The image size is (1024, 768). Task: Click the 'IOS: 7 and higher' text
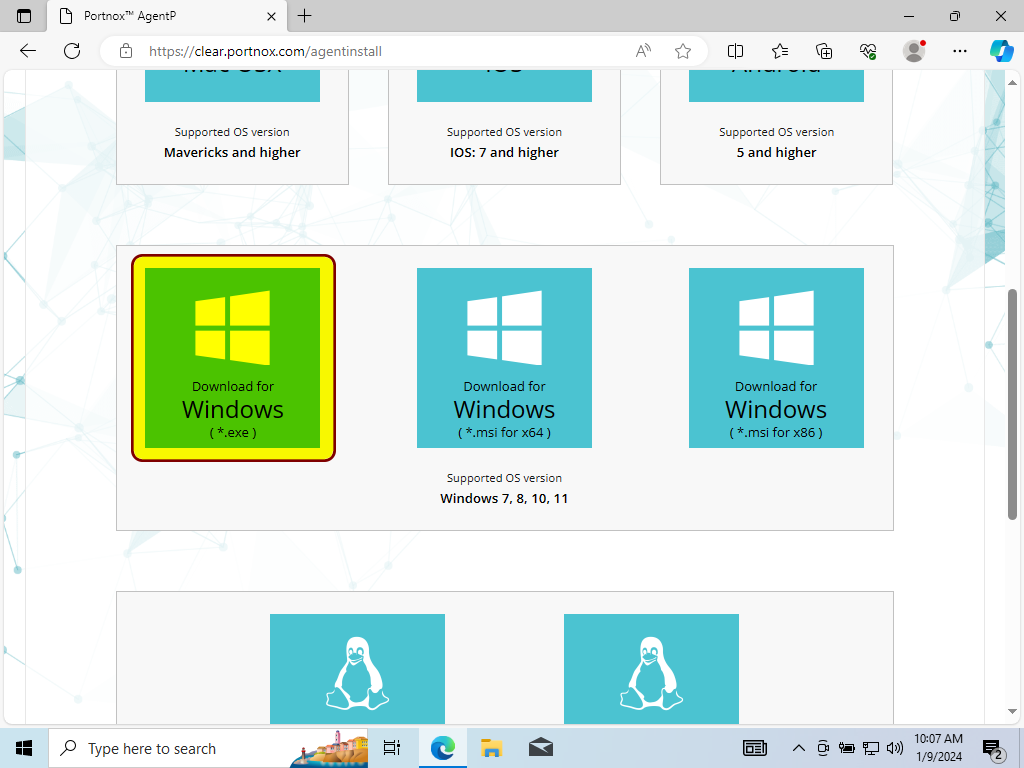click(504, 153)
